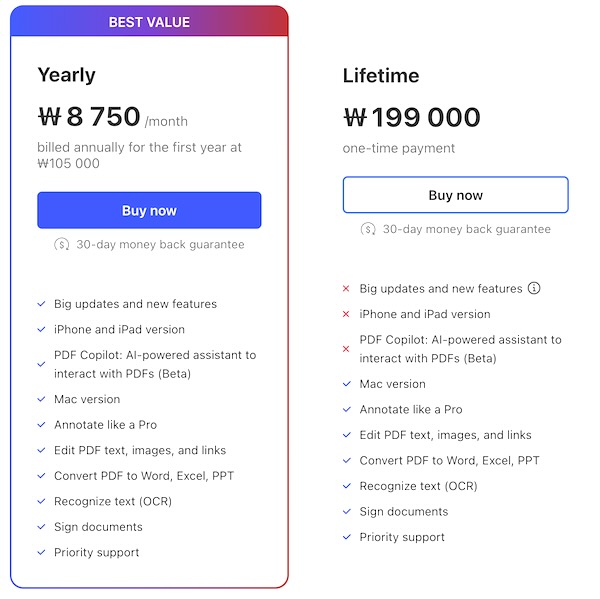The width and height of the screenshot is (600, 599).
Task: Open info icon beside Lifetime big updates
Action: tap(534, 288)
